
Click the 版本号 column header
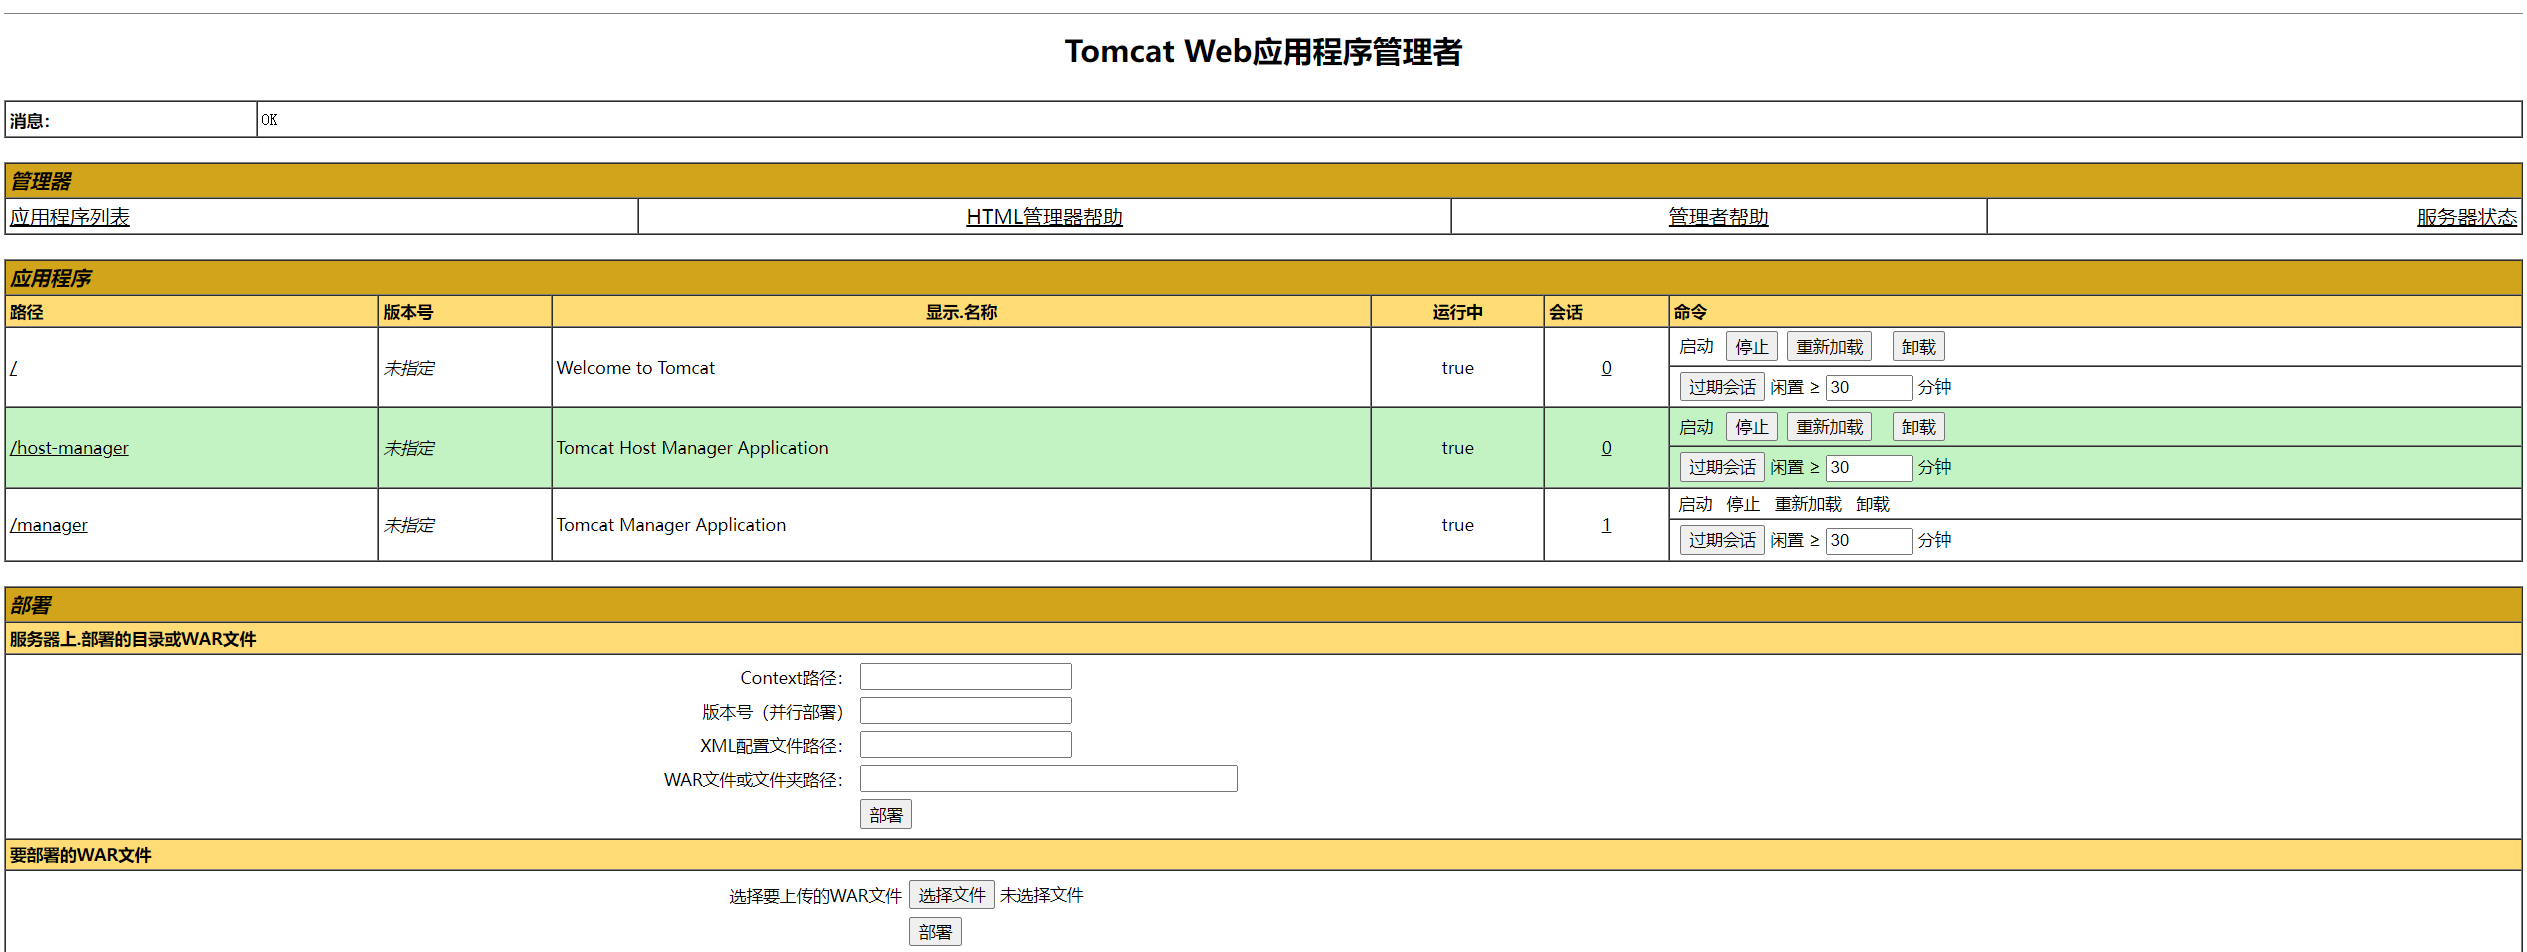tap(408, 312)
